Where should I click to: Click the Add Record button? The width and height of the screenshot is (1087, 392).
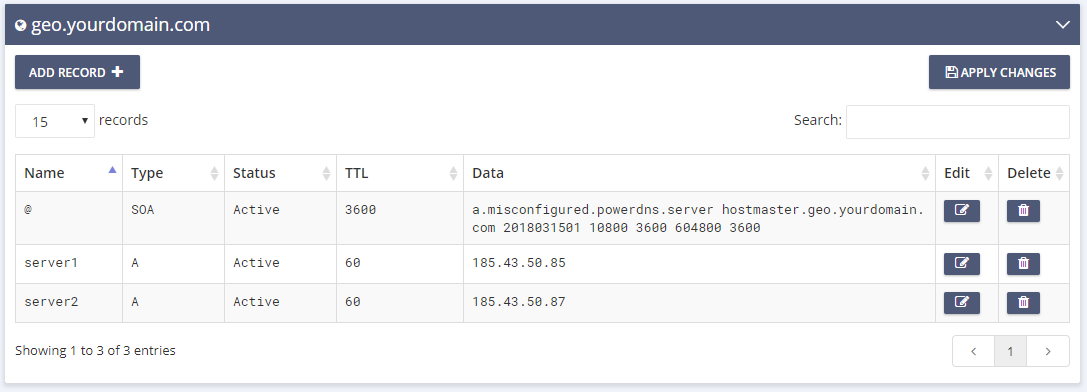coord(78,72)
